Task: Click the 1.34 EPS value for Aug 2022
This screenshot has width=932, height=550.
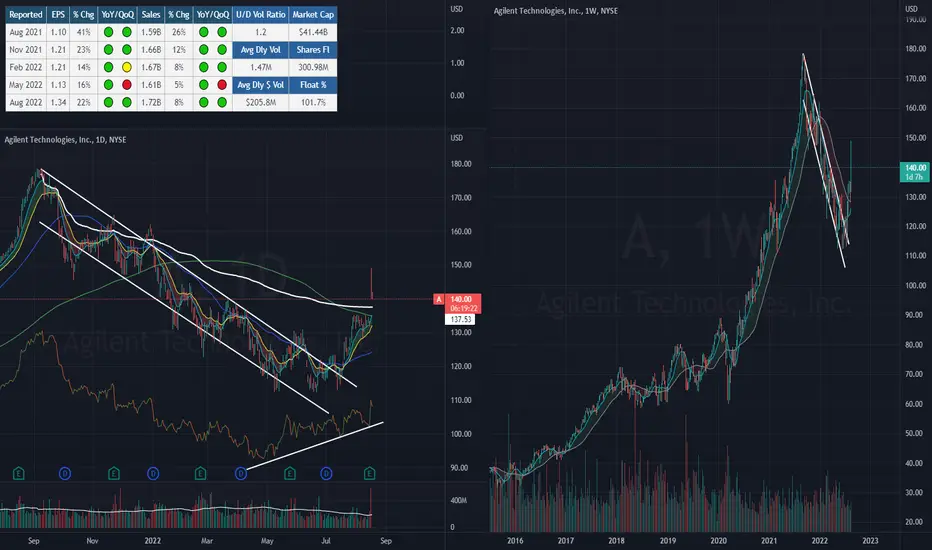Action: (58, 102)
